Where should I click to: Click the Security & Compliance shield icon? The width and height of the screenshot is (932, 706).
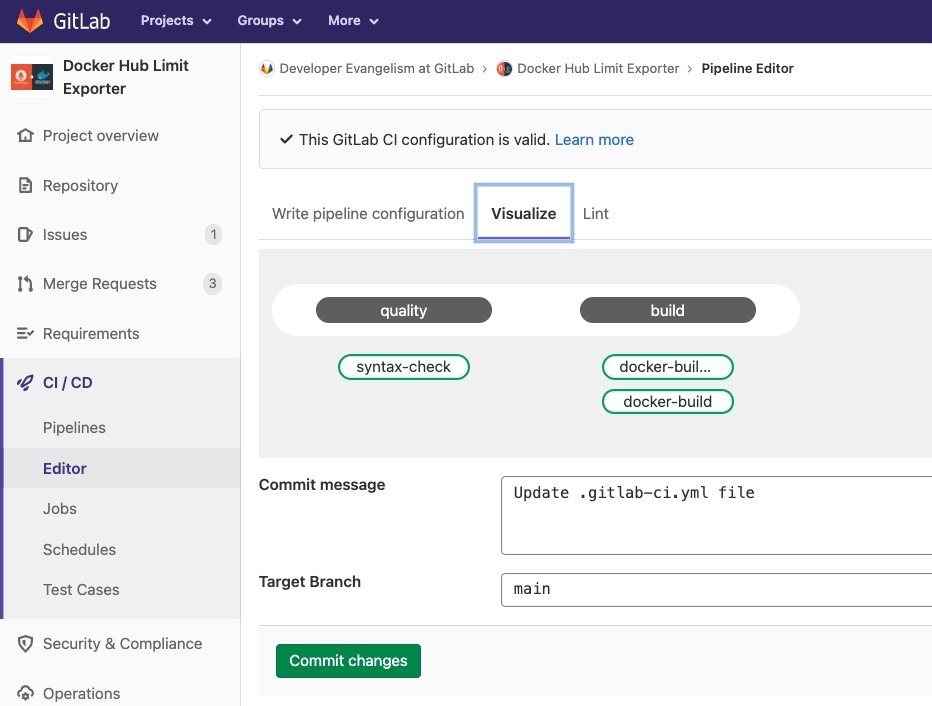[x=25, y=644]
